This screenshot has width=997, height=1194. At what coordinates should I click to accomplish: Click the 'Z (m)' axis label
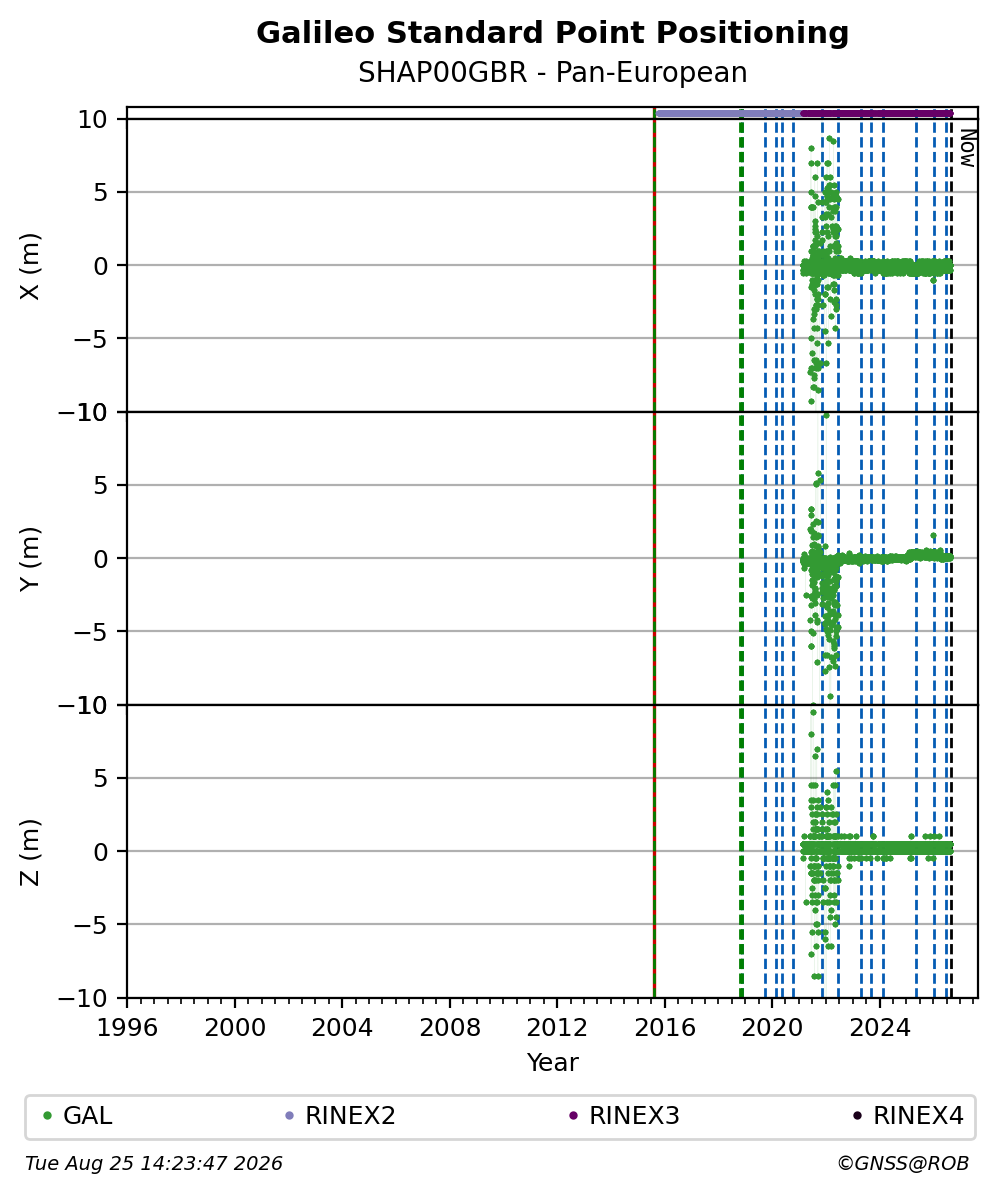coord(29,852)
